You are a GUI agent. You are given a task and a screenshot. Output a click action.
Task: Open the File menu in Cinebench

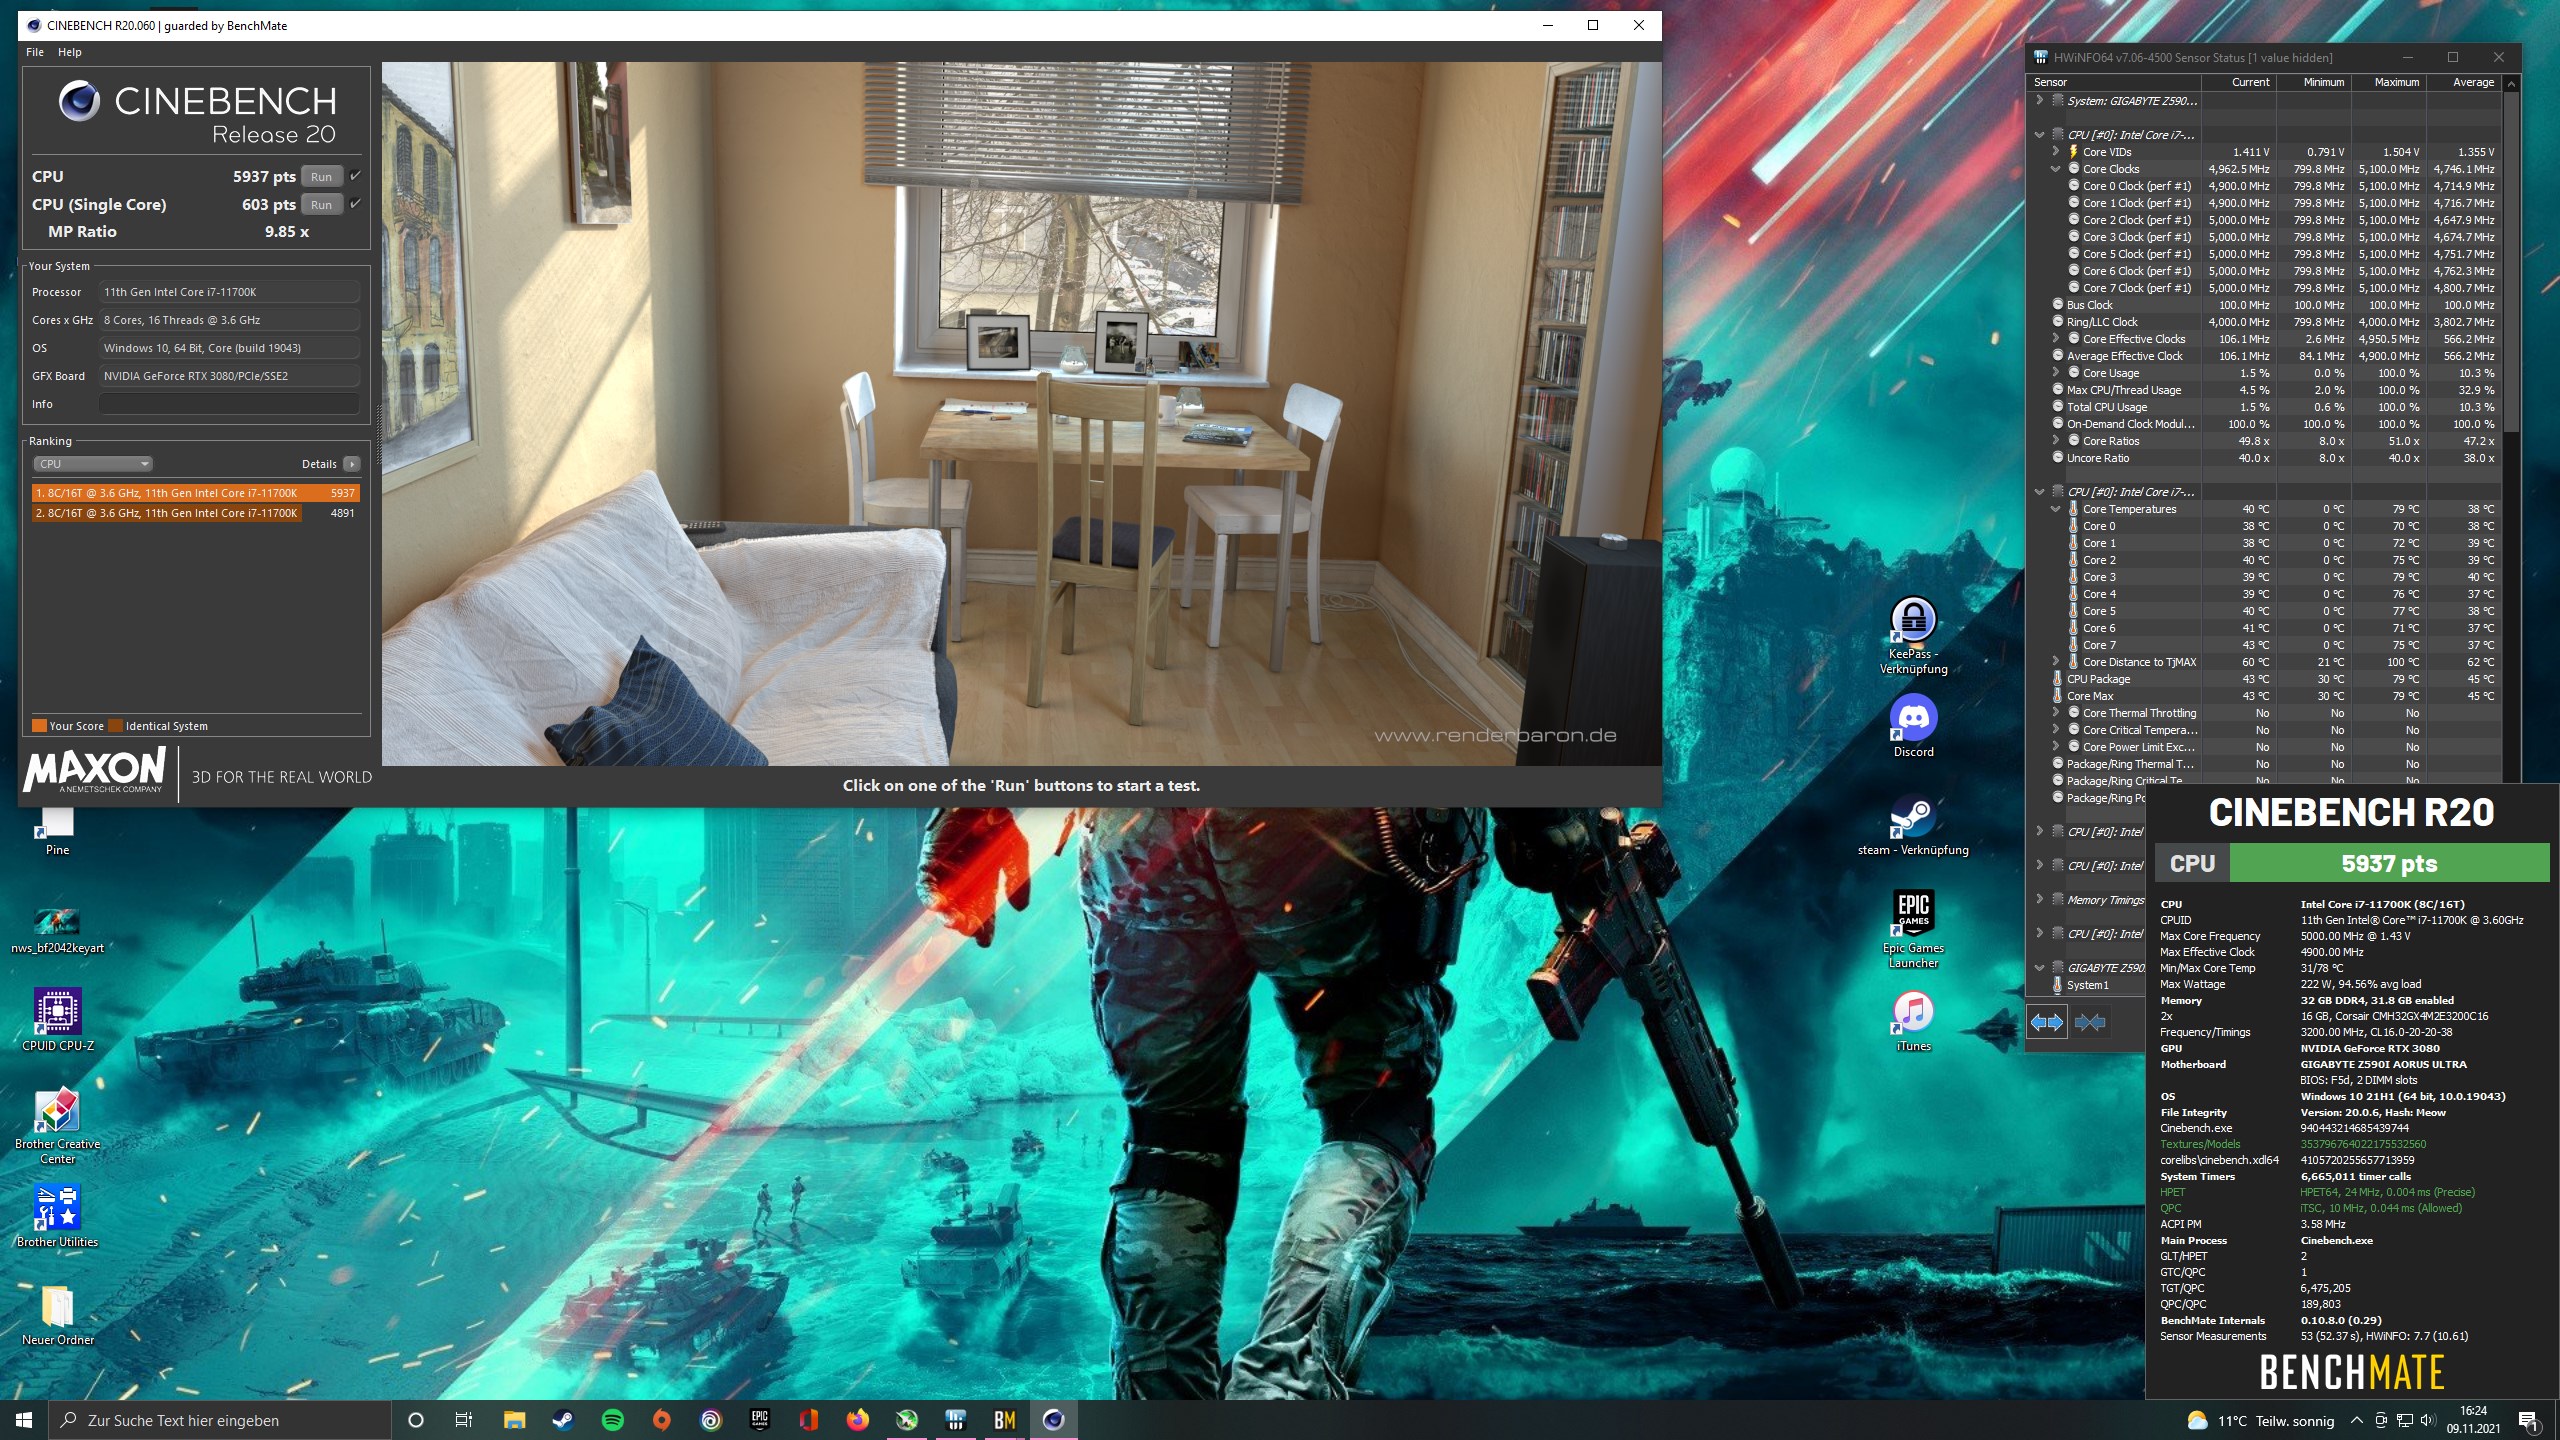coord(35,52)
